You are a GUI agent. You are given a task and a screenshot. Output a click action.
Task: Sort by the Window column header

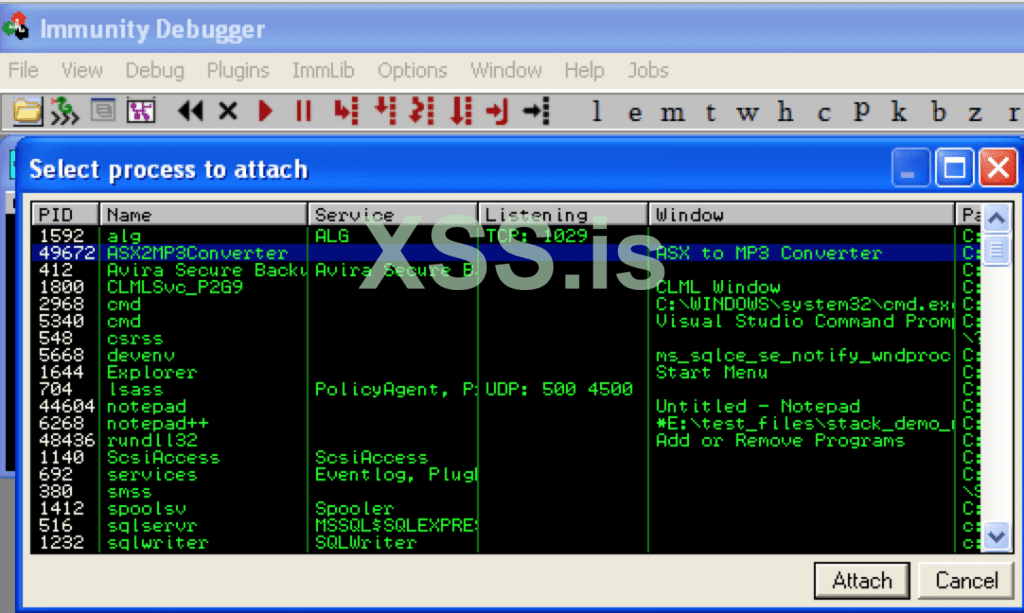[801, 214]
